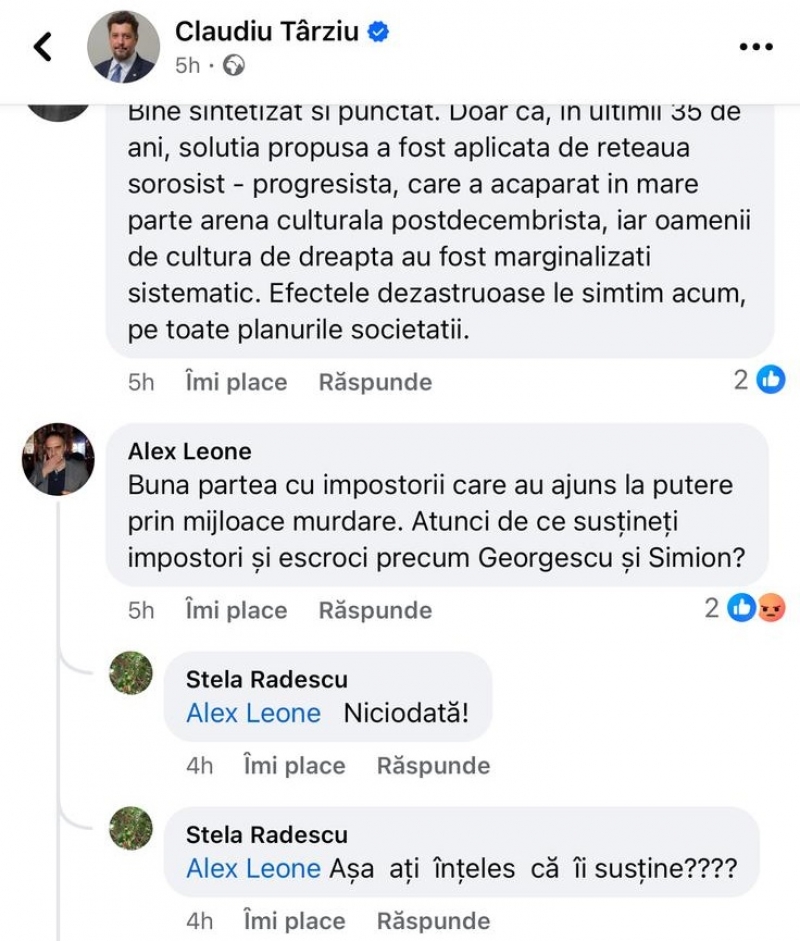This screenshot has width=800, height=941.
Task: Click Îmi place on the first comment
Action: coord(234,381)
